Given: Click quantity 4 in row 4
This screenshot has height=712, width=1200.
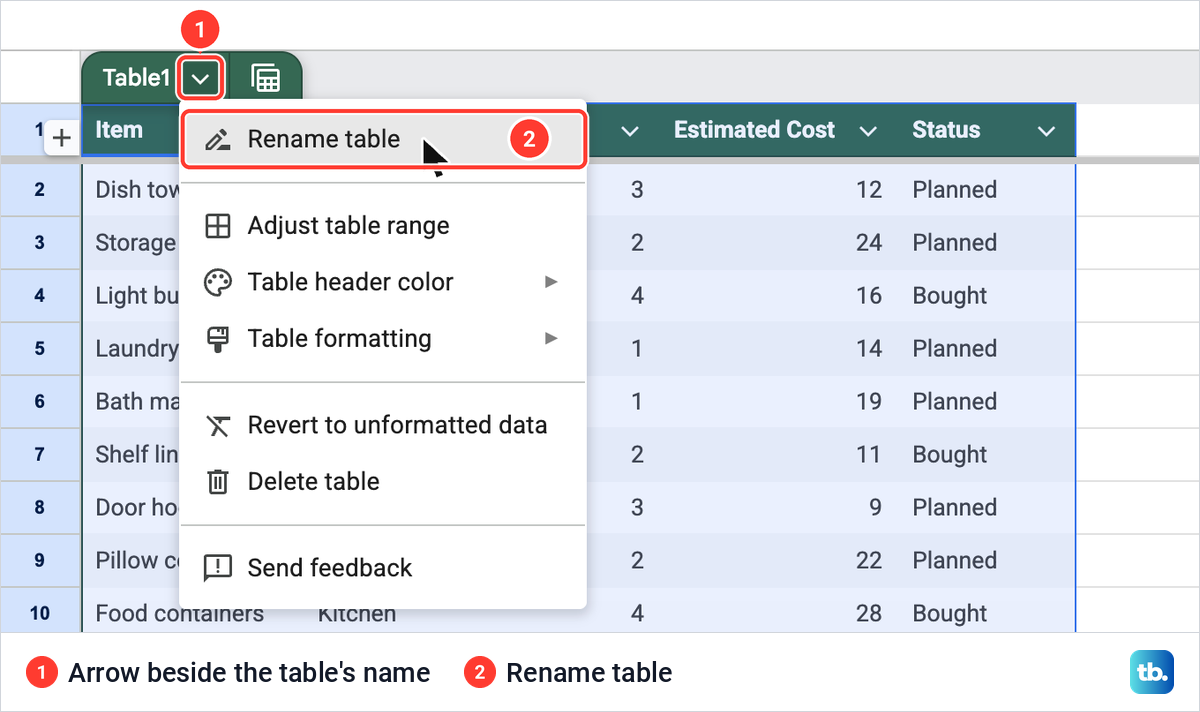Looking at the screenshot, I should (637, 296).
